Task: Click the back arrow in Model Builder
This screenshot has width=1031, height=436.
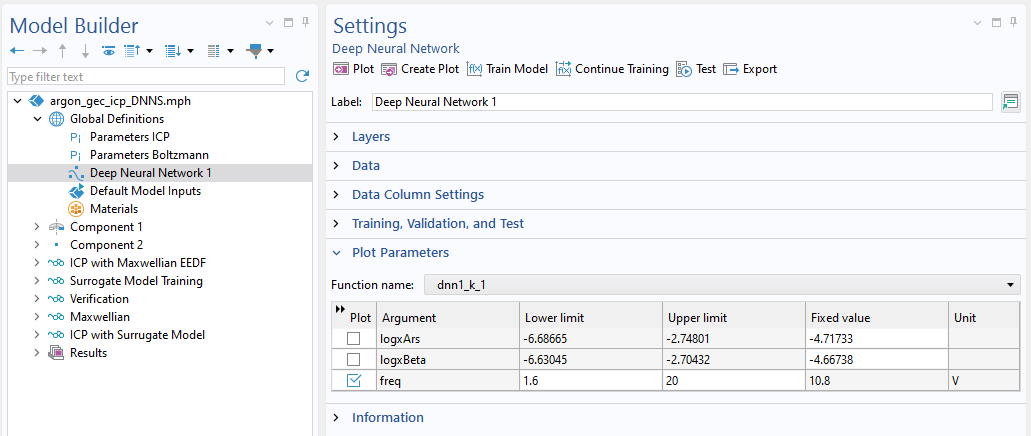Action: [x=17, y=50]
